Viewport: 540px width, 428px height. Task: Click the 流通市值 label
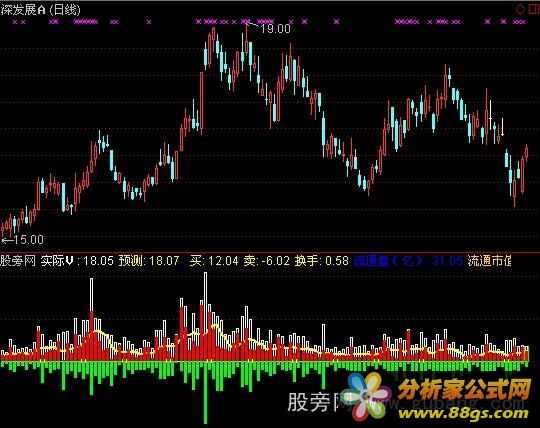(x=489, y=261)
